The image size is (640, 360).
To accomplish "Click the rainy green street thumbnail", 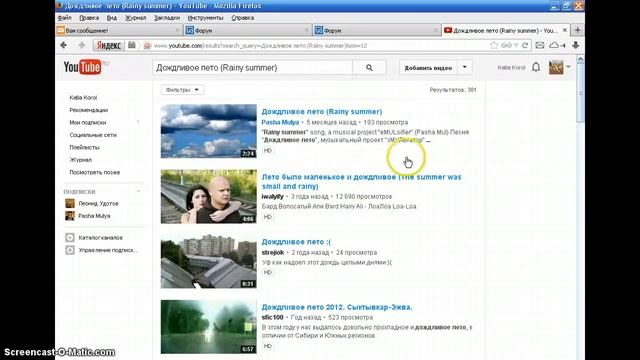I will pos(209,327).
